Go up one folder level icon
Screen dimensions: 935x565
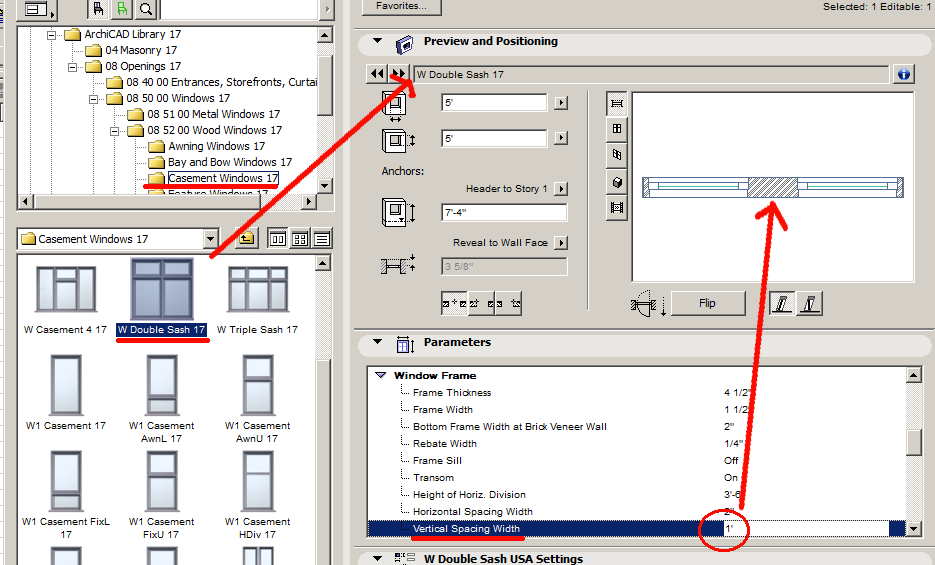click(x=247, y=239)
